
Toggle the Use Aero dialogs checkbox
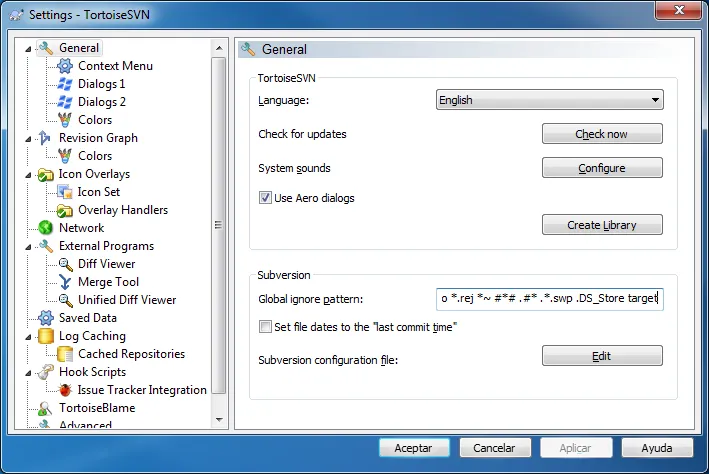tap(265, 198)
